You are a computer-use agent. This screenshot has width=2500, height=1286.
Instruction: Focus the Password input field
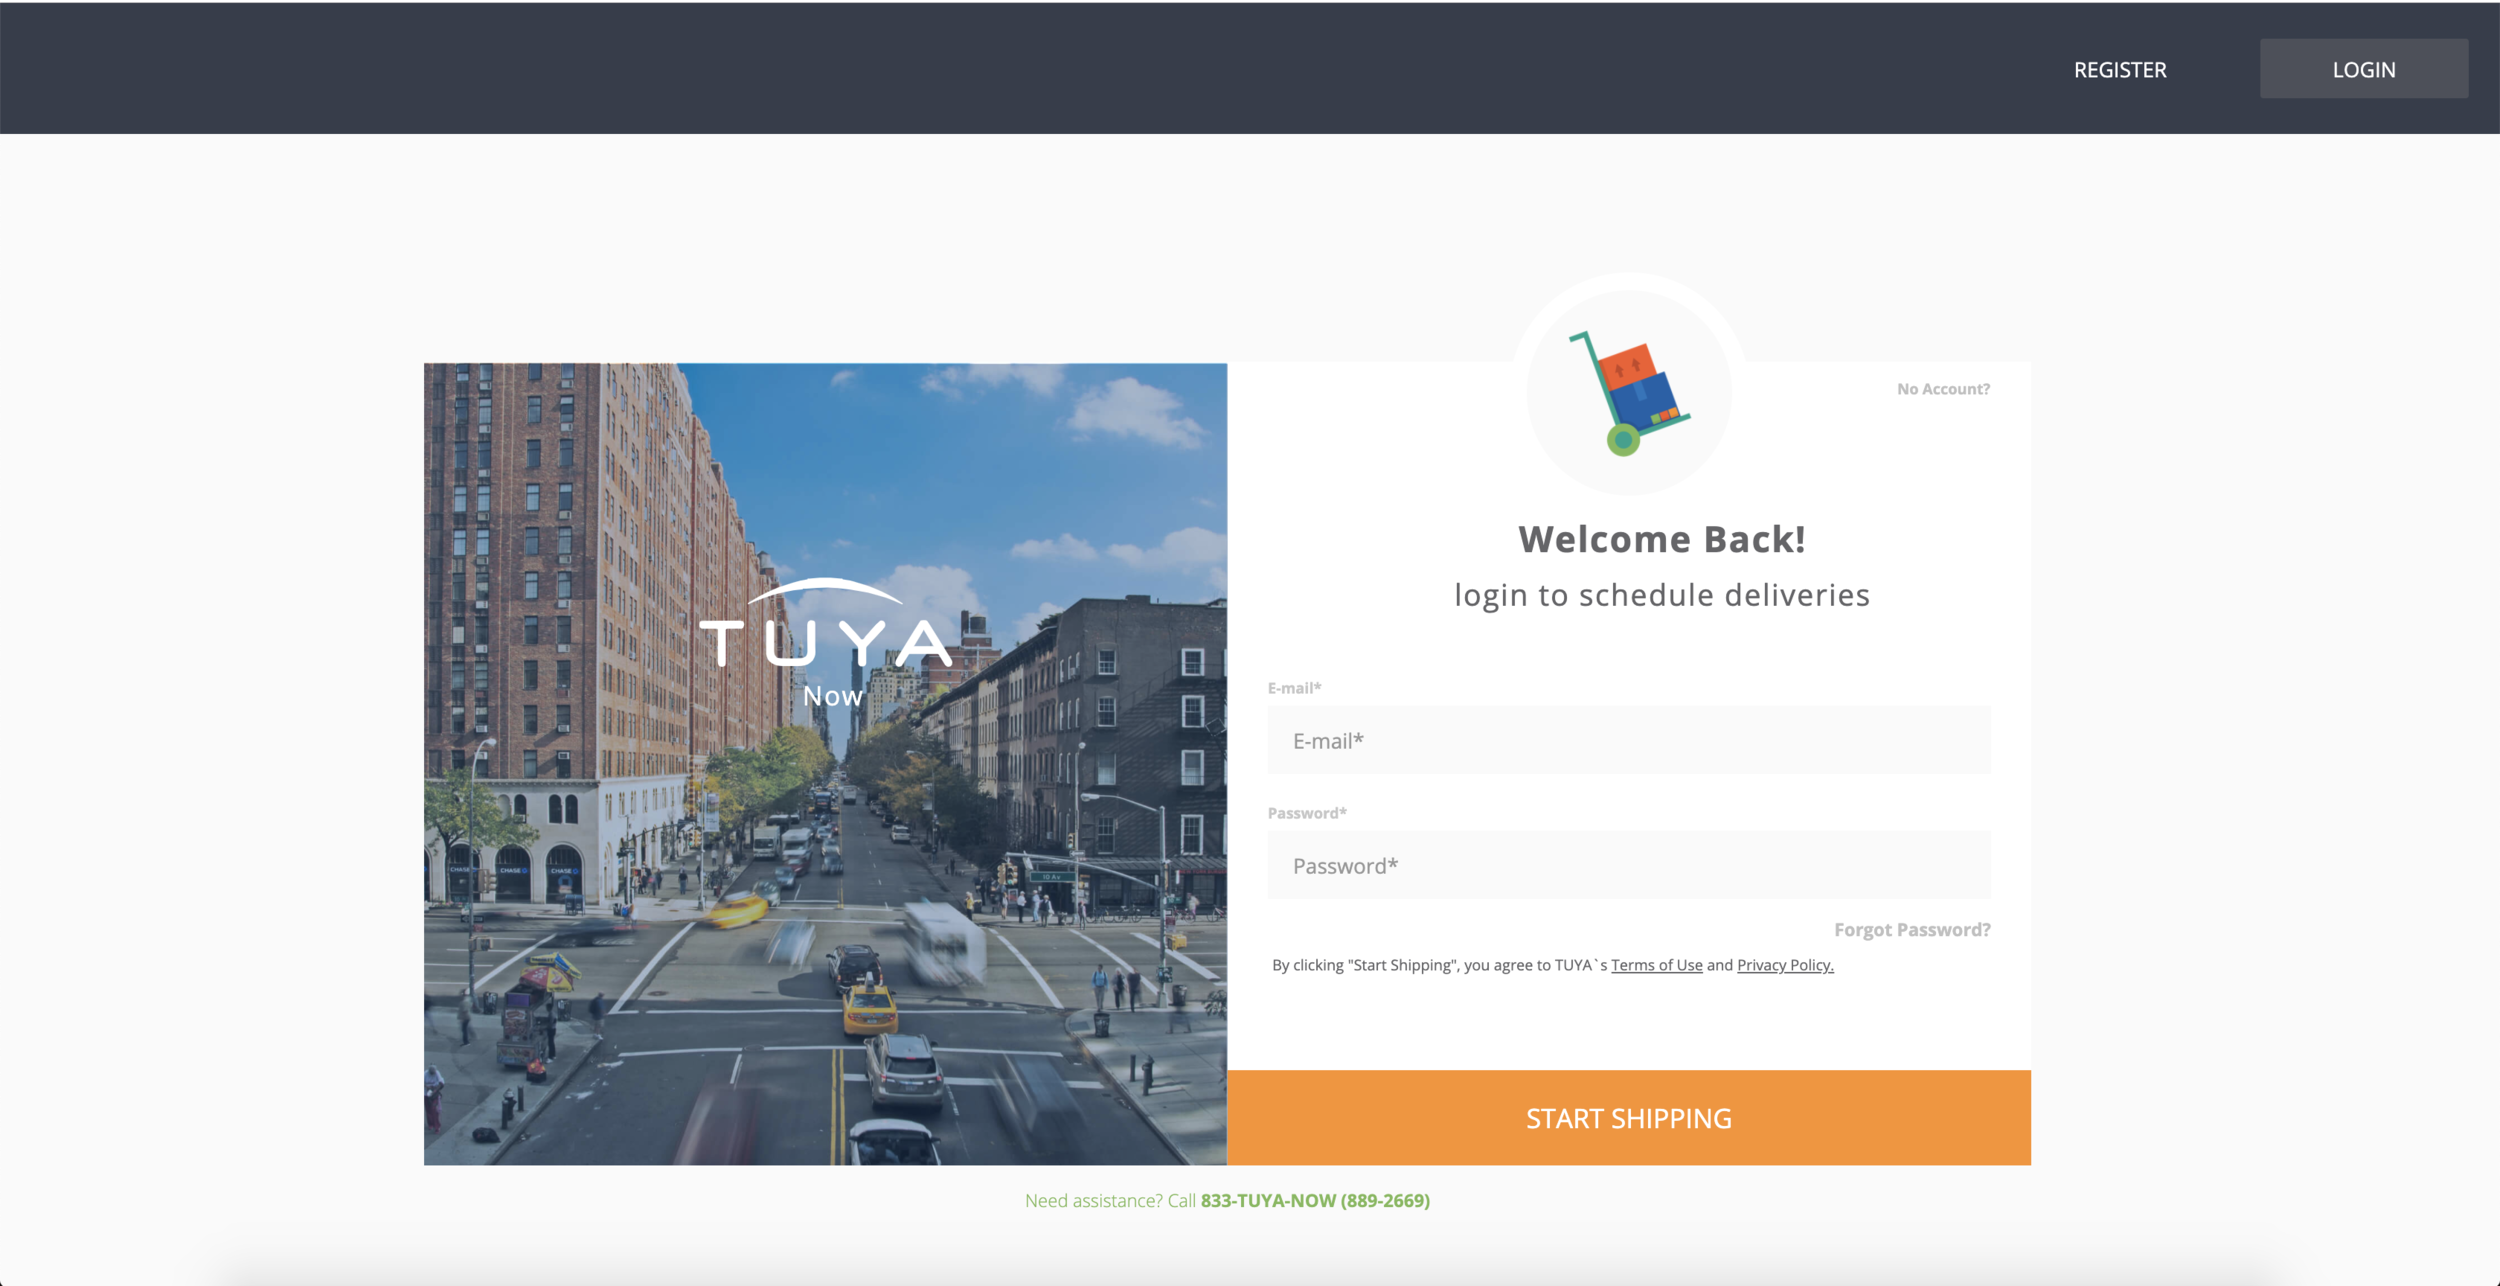pos(1629,865)
